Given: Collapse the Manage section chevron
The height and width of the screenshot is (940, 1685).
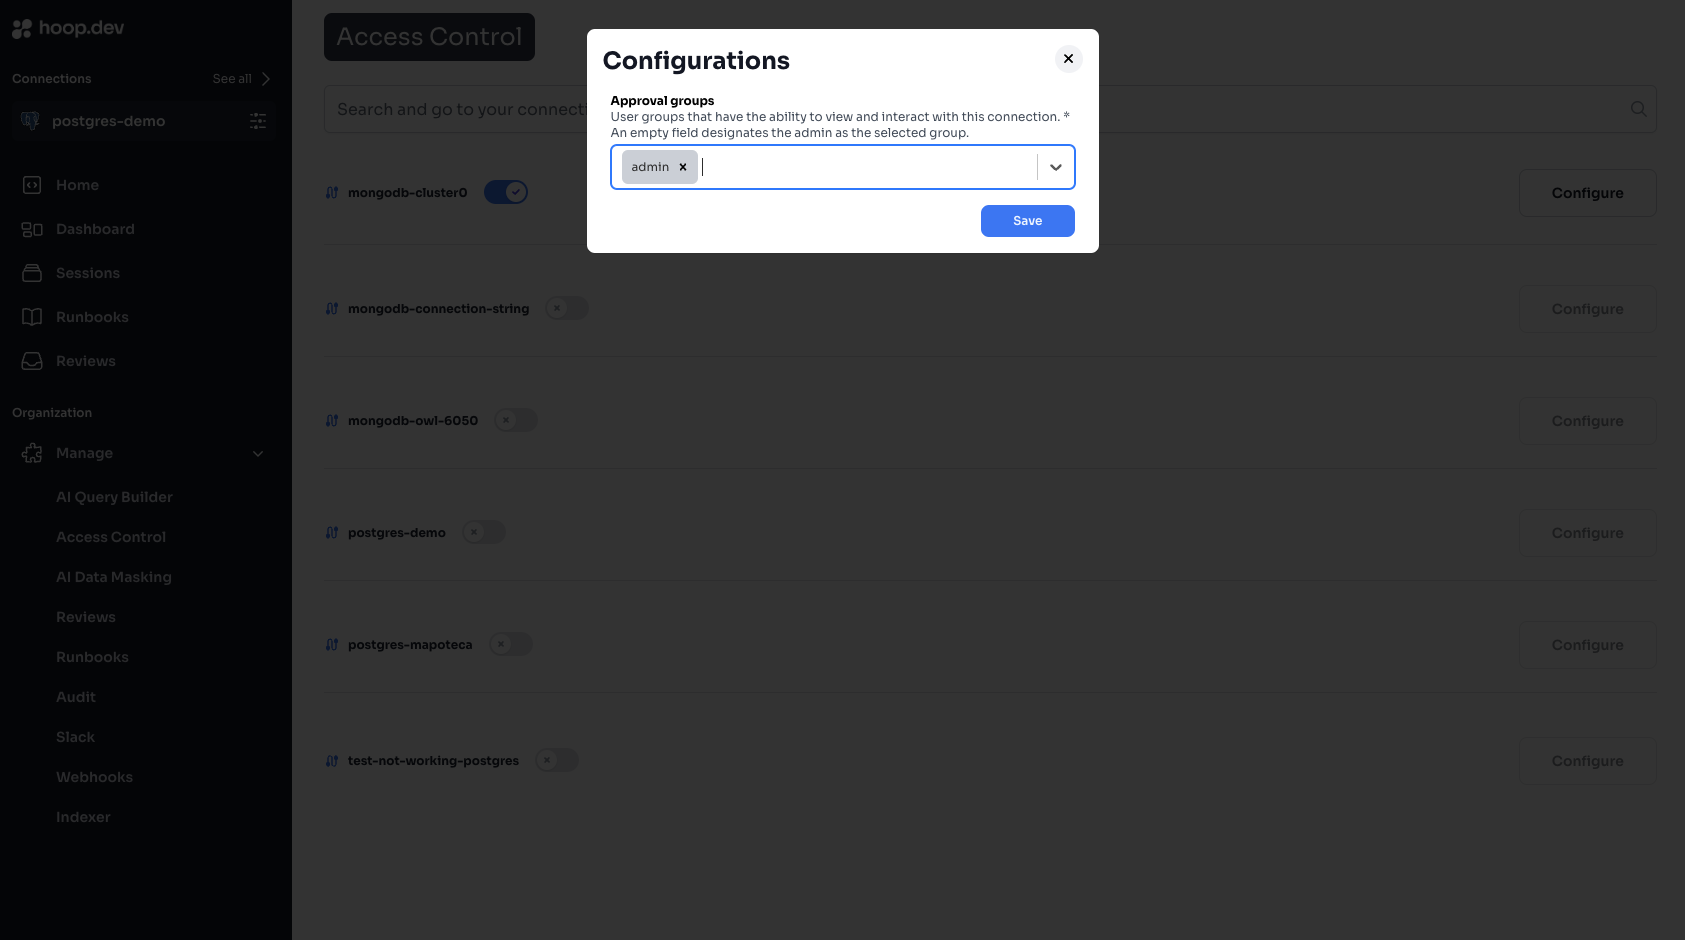Looking at the screenshot, I should pyautogui.click(x=258, y=452).
